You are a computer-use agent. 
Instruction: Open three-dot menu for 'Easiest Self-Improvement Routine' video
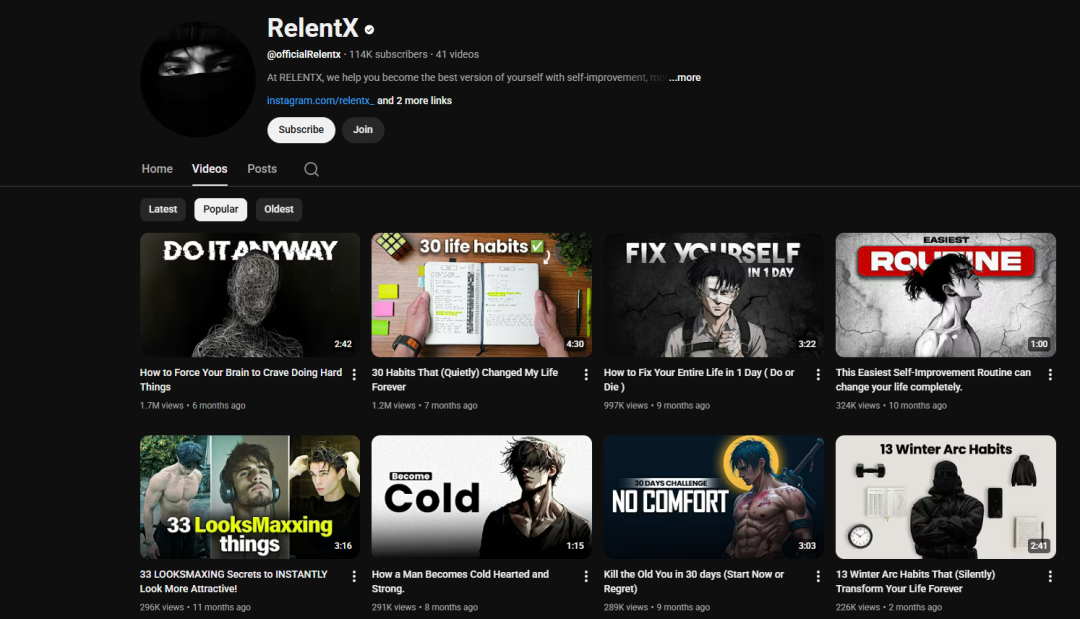[x=1050, y=375]
